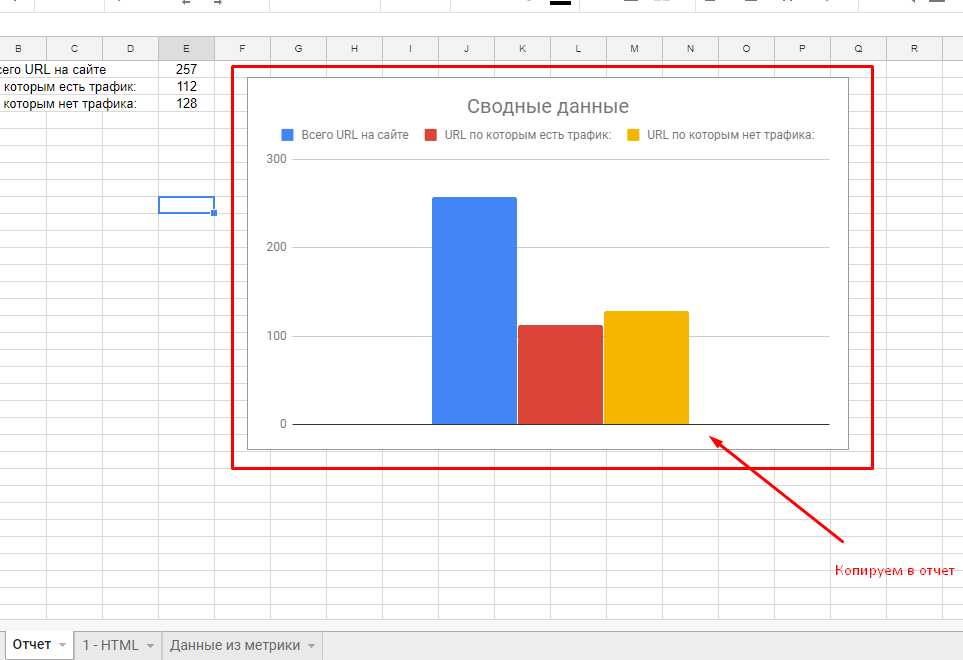Image resolution: width=963 pixels, height=660 pixels.
Task: Select the yellow bar in the chart
Action: [x=646, y=367]
